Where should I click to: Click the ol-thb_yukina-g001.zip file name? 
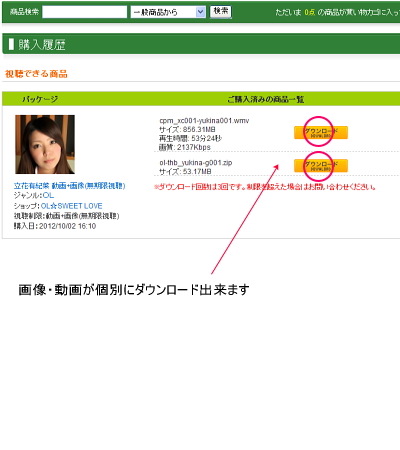pyautogui.click(x=196, y=163)
